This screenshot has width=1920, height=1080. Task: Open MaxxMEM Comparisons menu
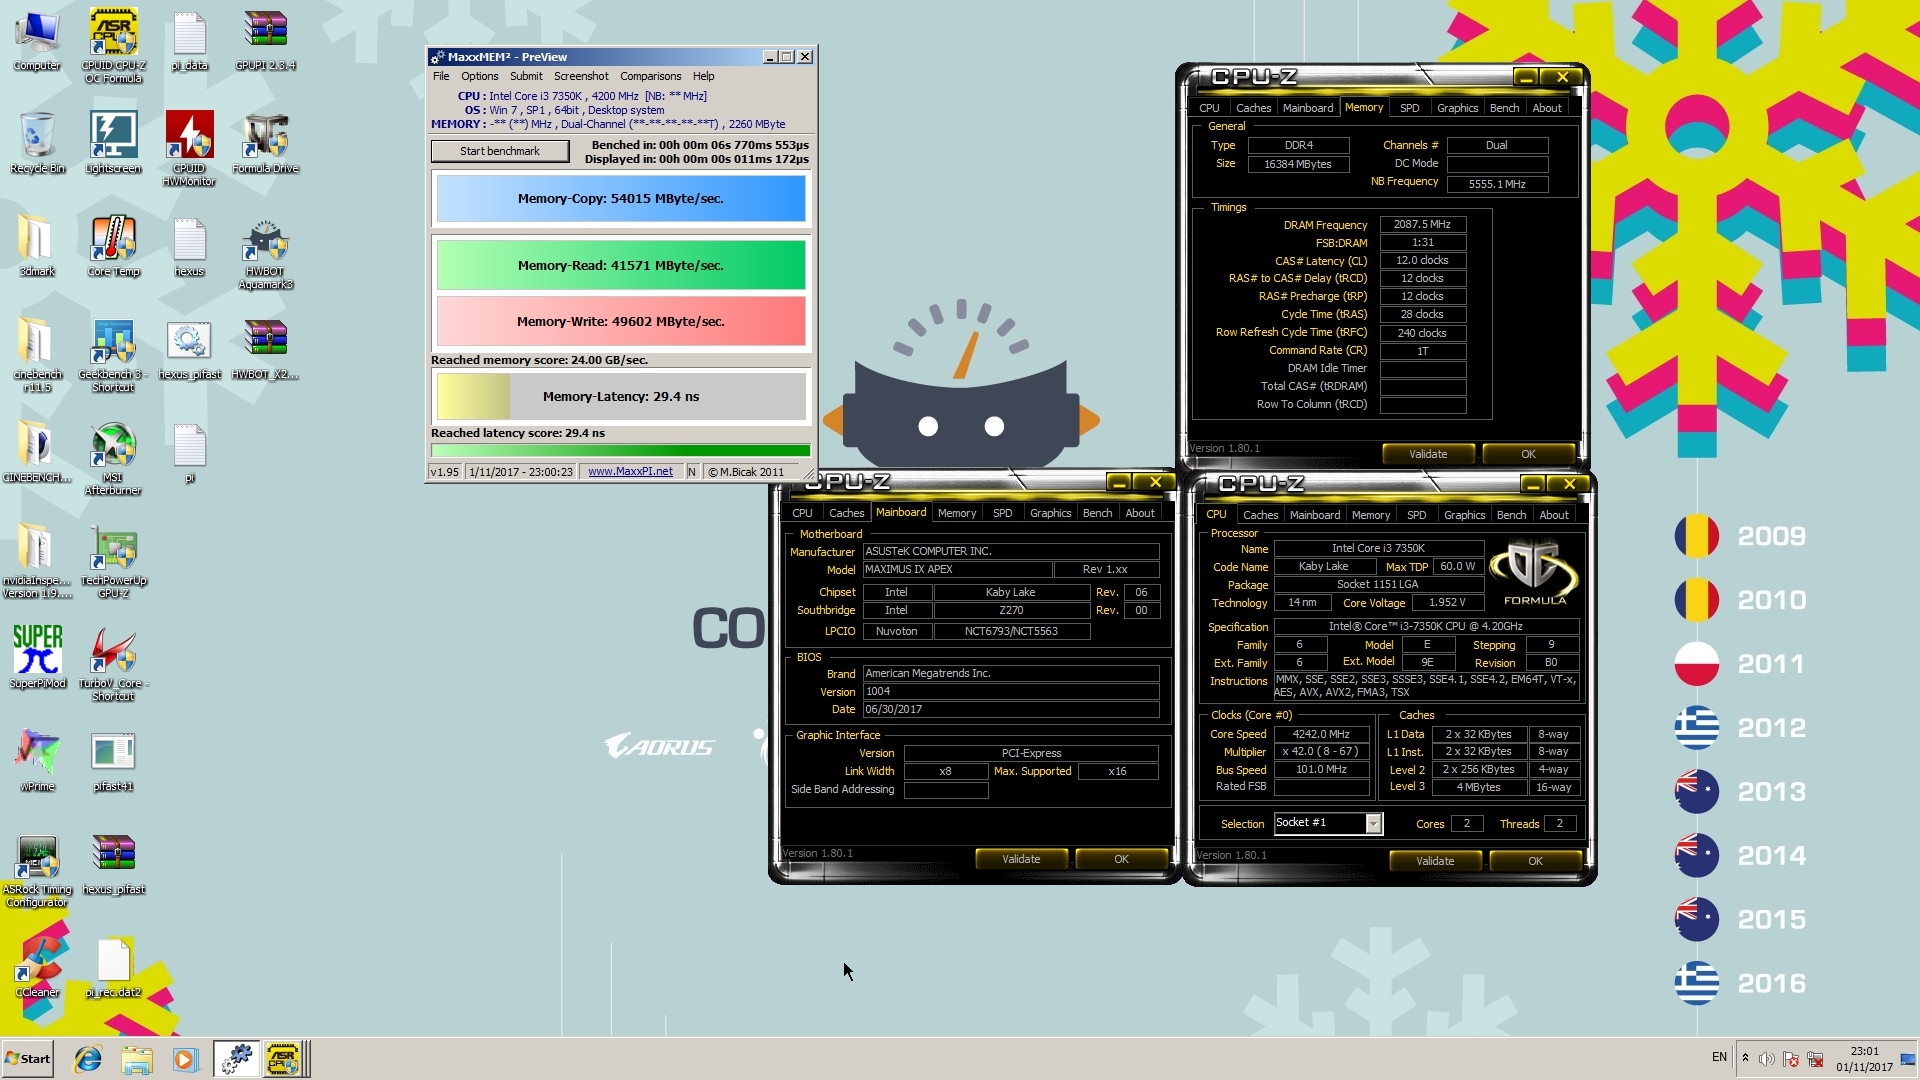point(650,76)
